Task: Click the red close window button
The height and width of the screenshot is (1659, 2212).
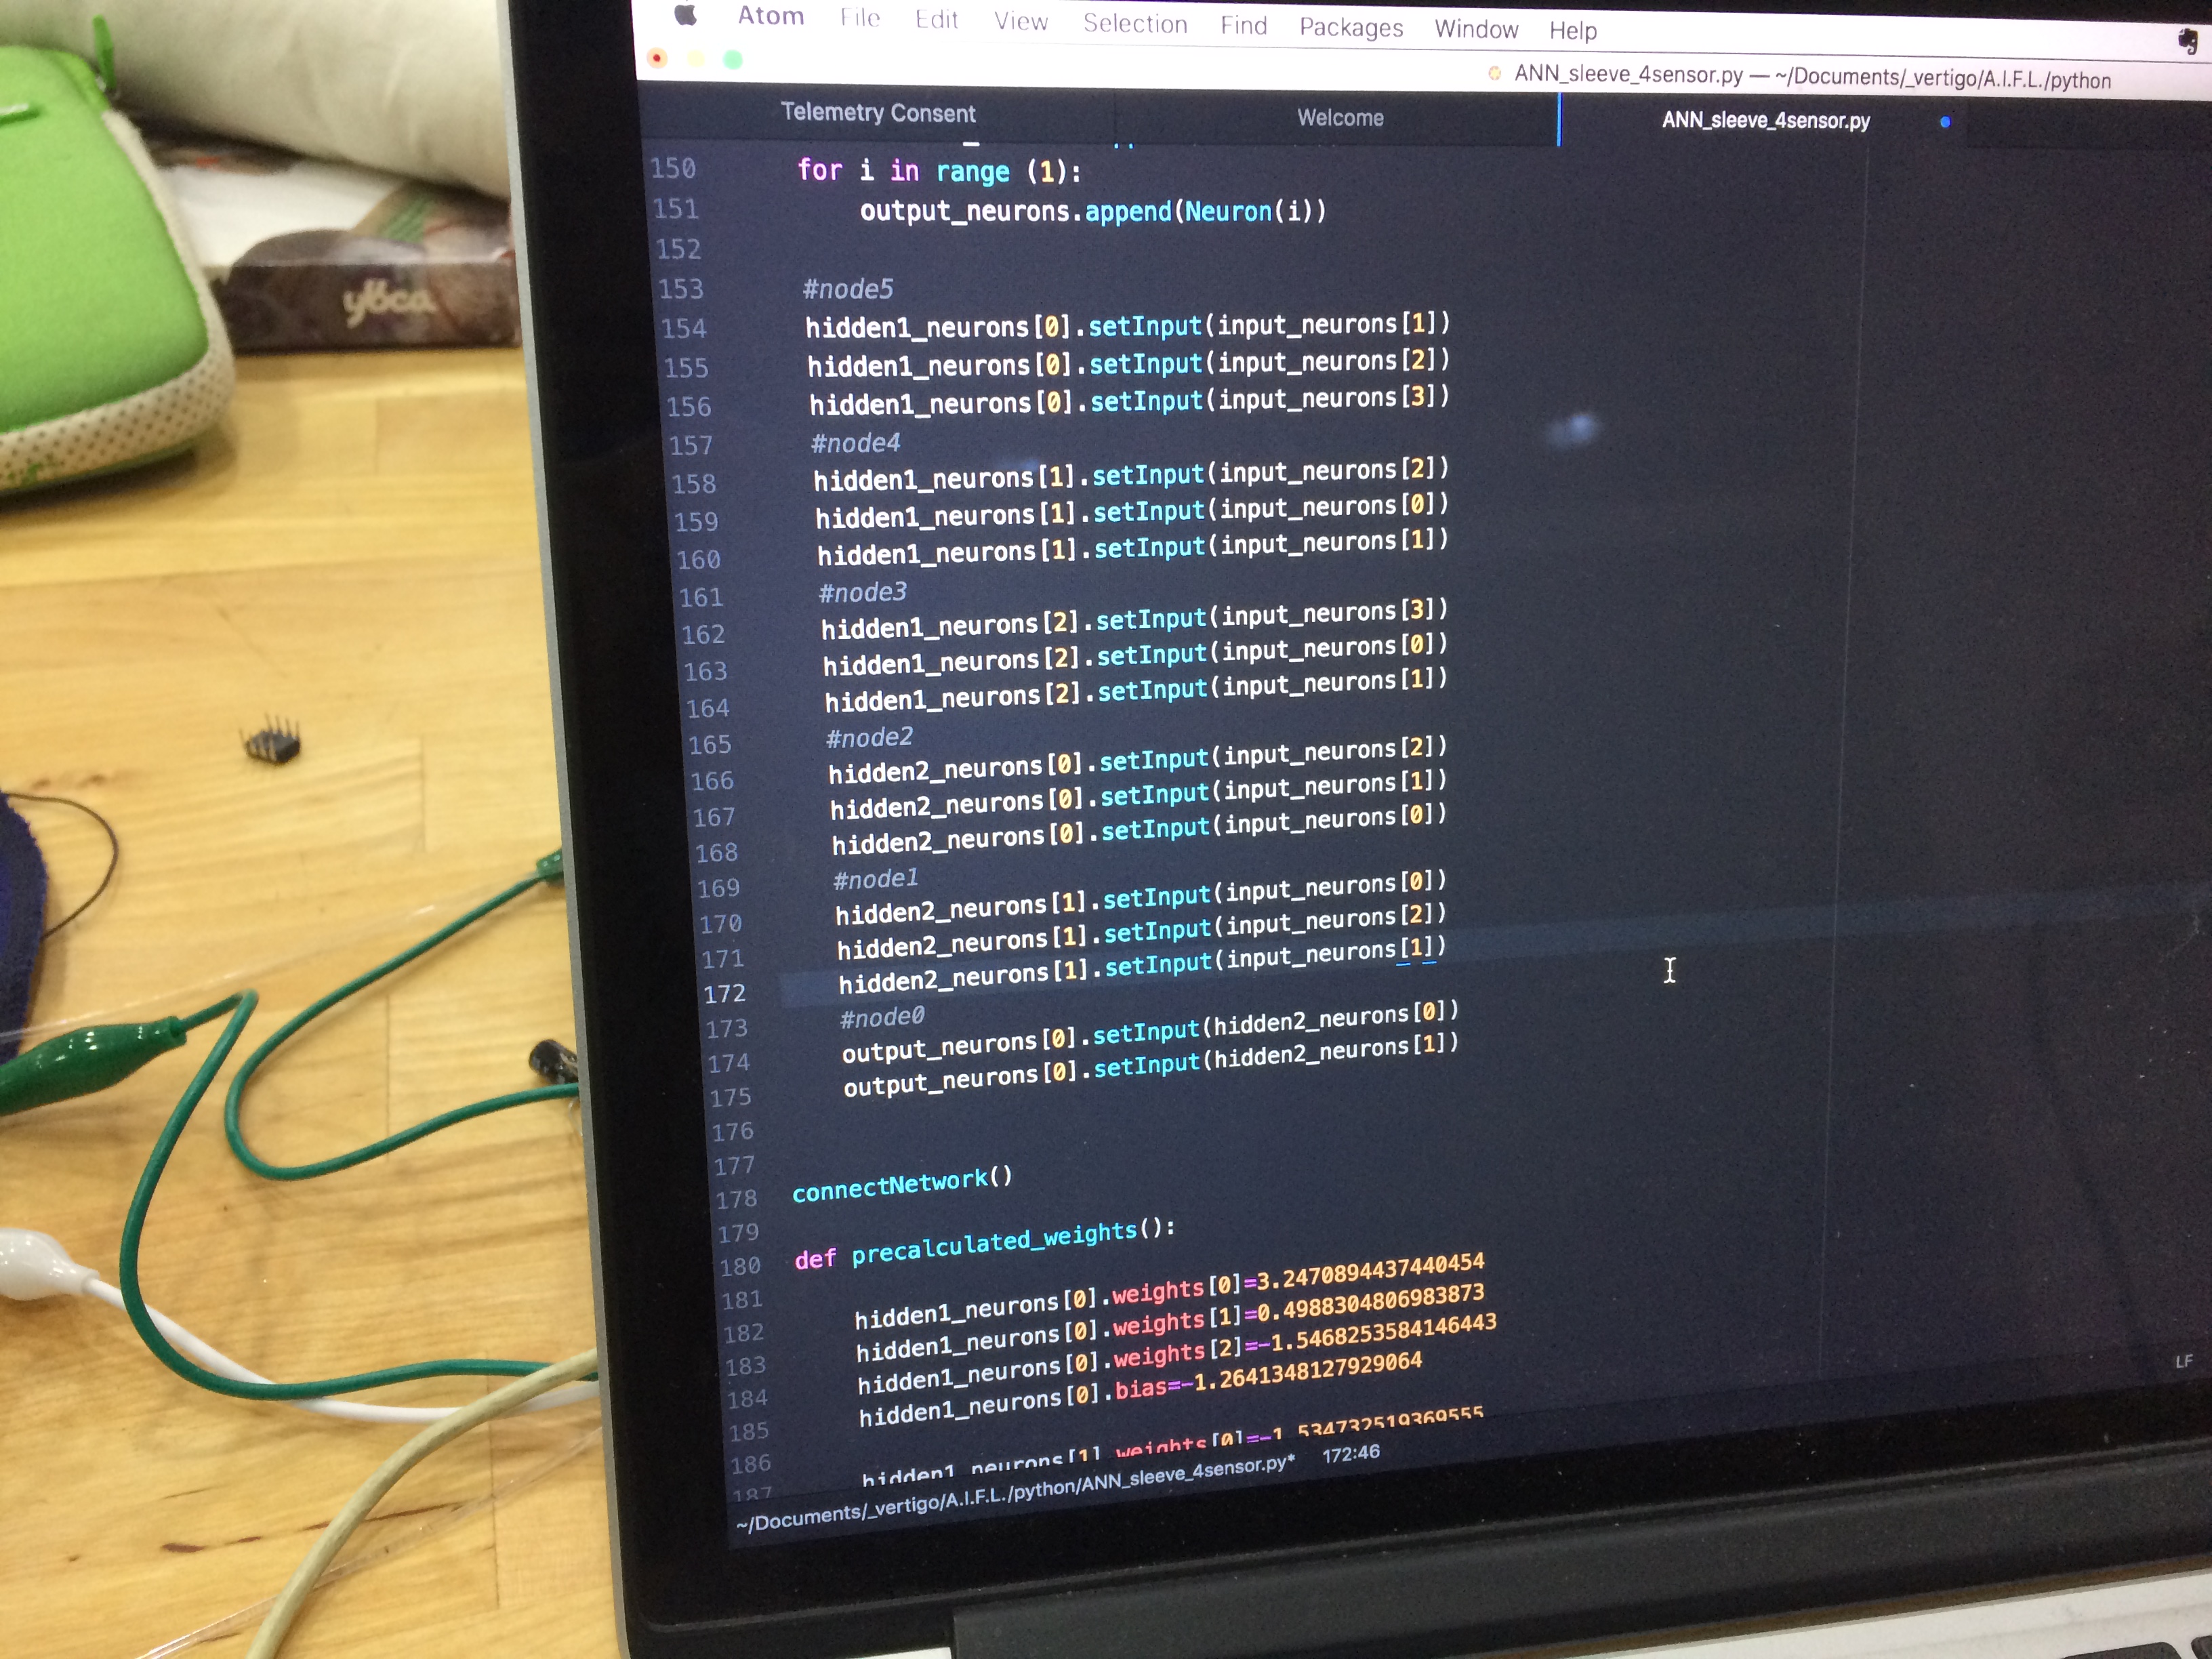Action: [x=657, y=58]
